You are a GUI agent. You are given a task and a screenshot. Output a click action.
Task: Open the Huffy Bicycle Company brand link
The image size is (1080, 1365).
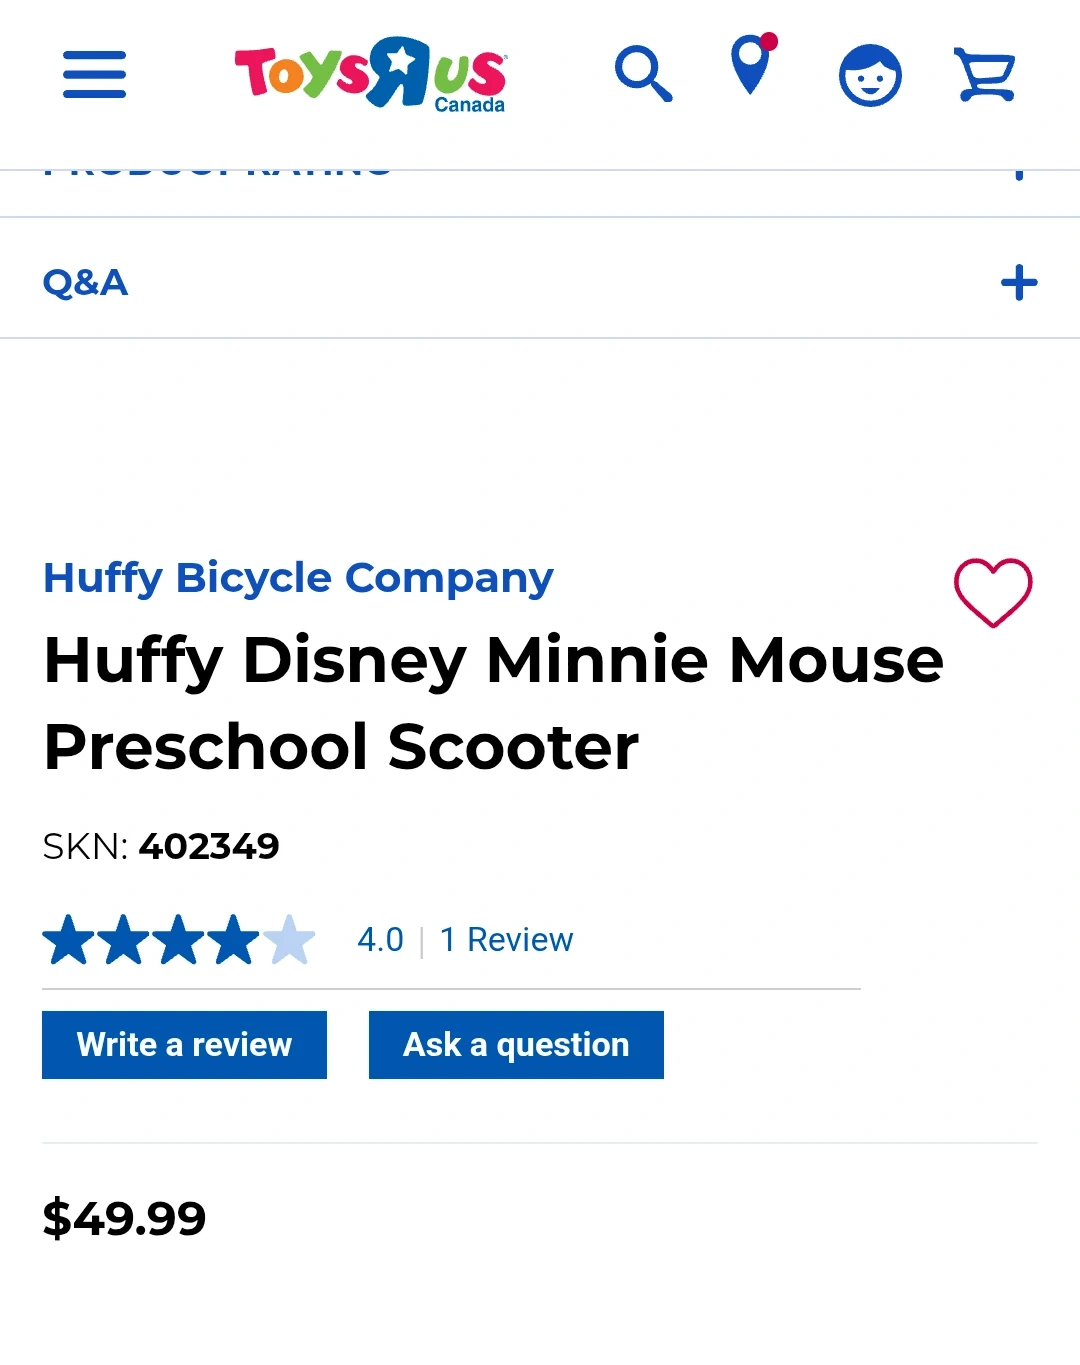298,578
